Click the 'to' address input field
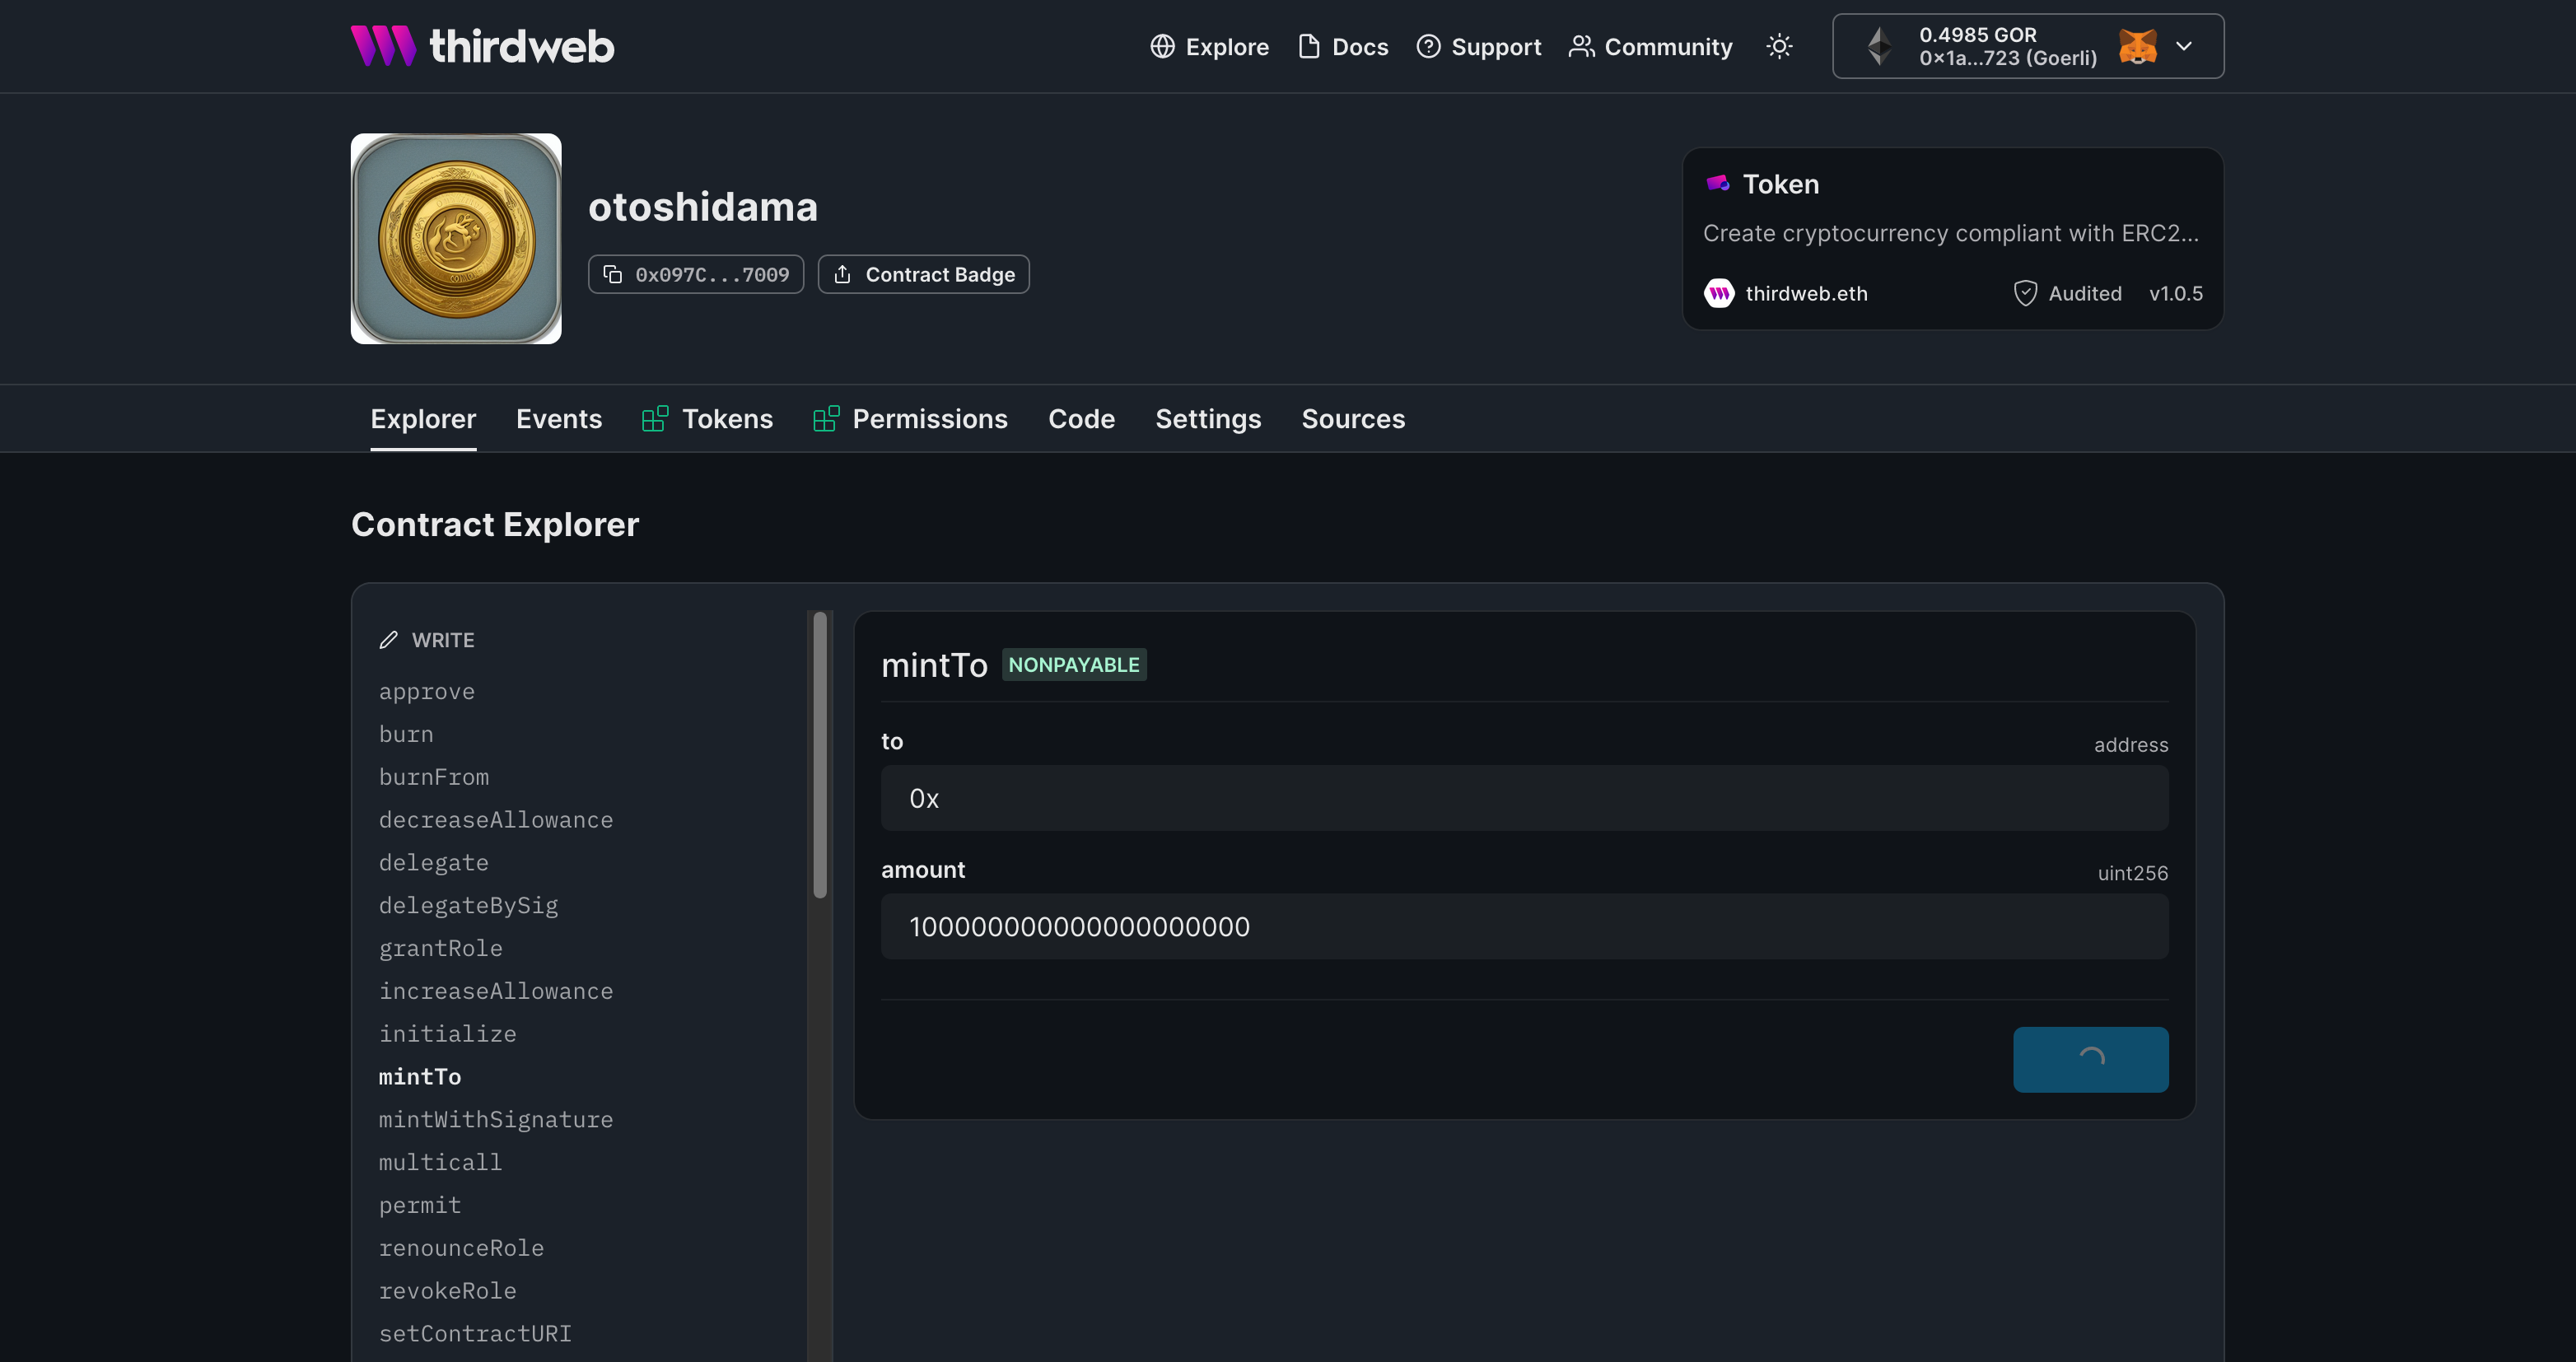The width and height of the screenshot is (2576, 1362). pos(1524,798)
